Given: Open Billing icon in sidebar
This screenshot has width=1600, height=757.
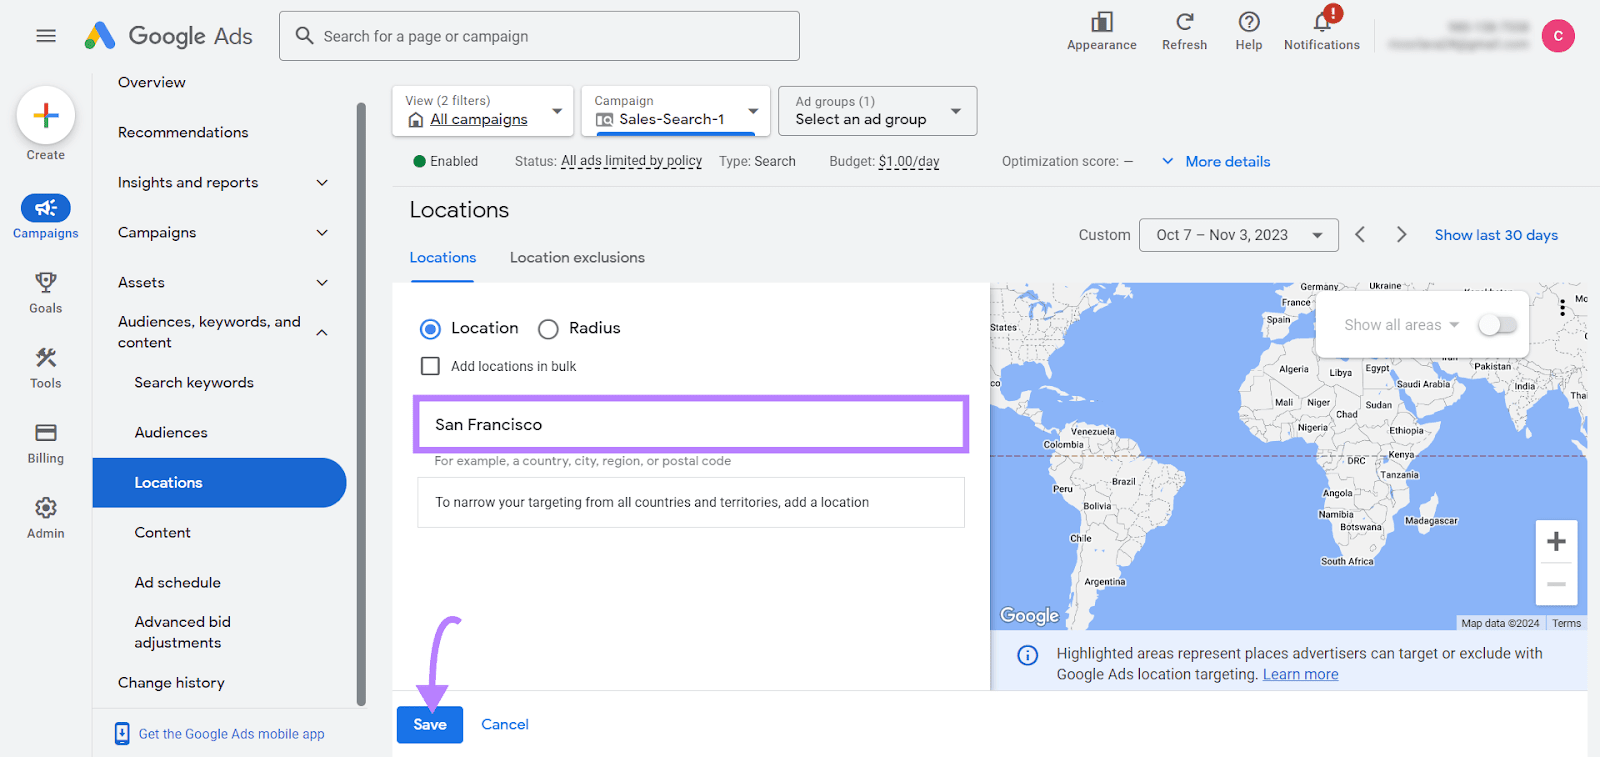Looking at the screenshot, I should [46, 433].
